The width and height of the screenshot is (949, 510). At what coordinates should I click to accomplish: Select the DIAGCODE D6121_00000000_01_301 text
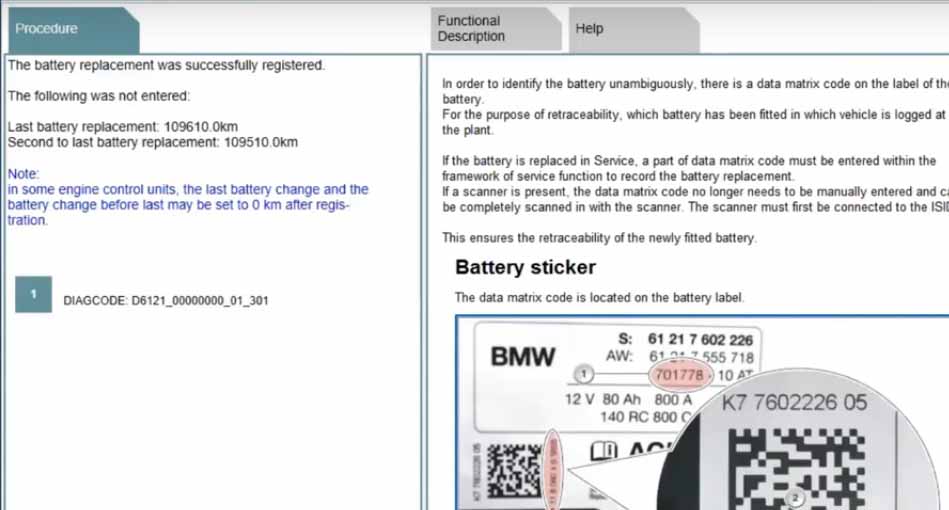[166, 301]
